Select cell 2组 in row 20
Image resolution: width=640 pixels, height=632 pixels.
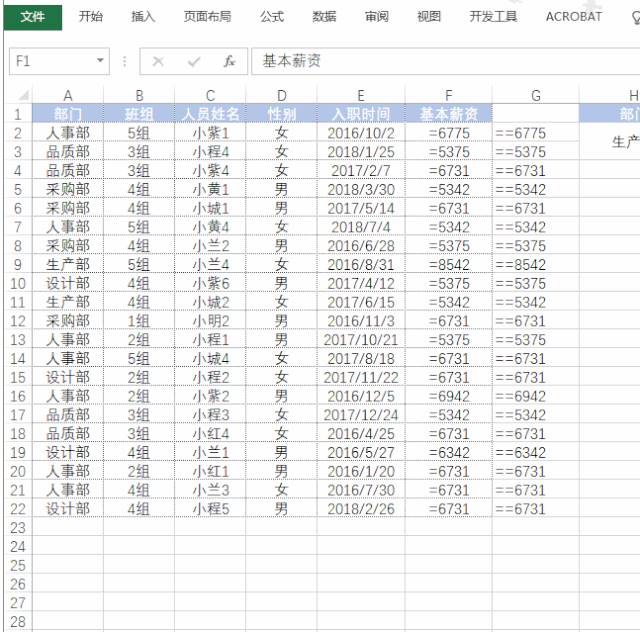139,471
